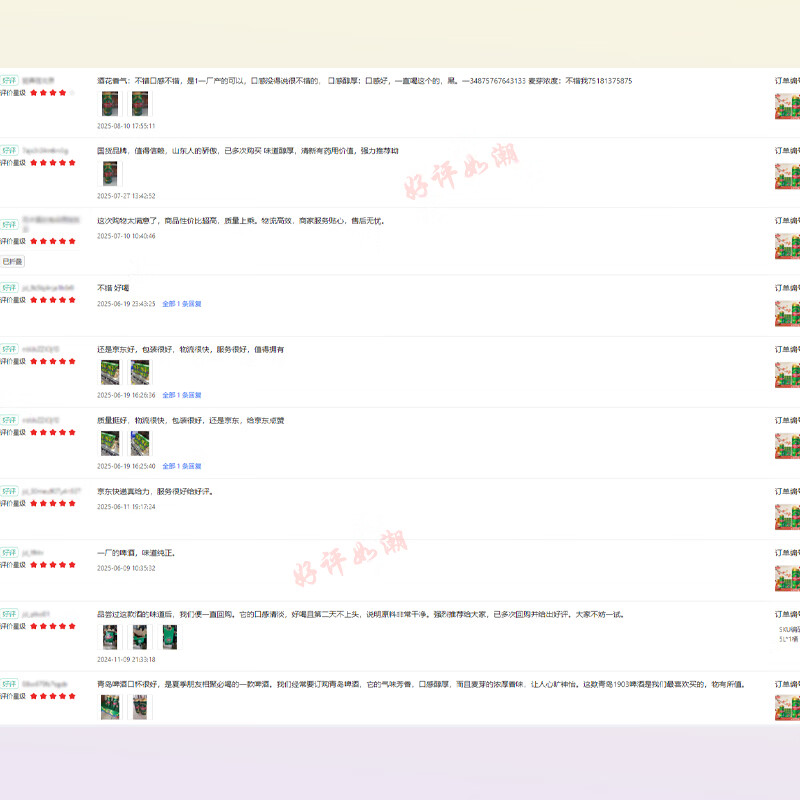Click 好评 tag on 一厂的啤酒 review

tap(9, 552)
